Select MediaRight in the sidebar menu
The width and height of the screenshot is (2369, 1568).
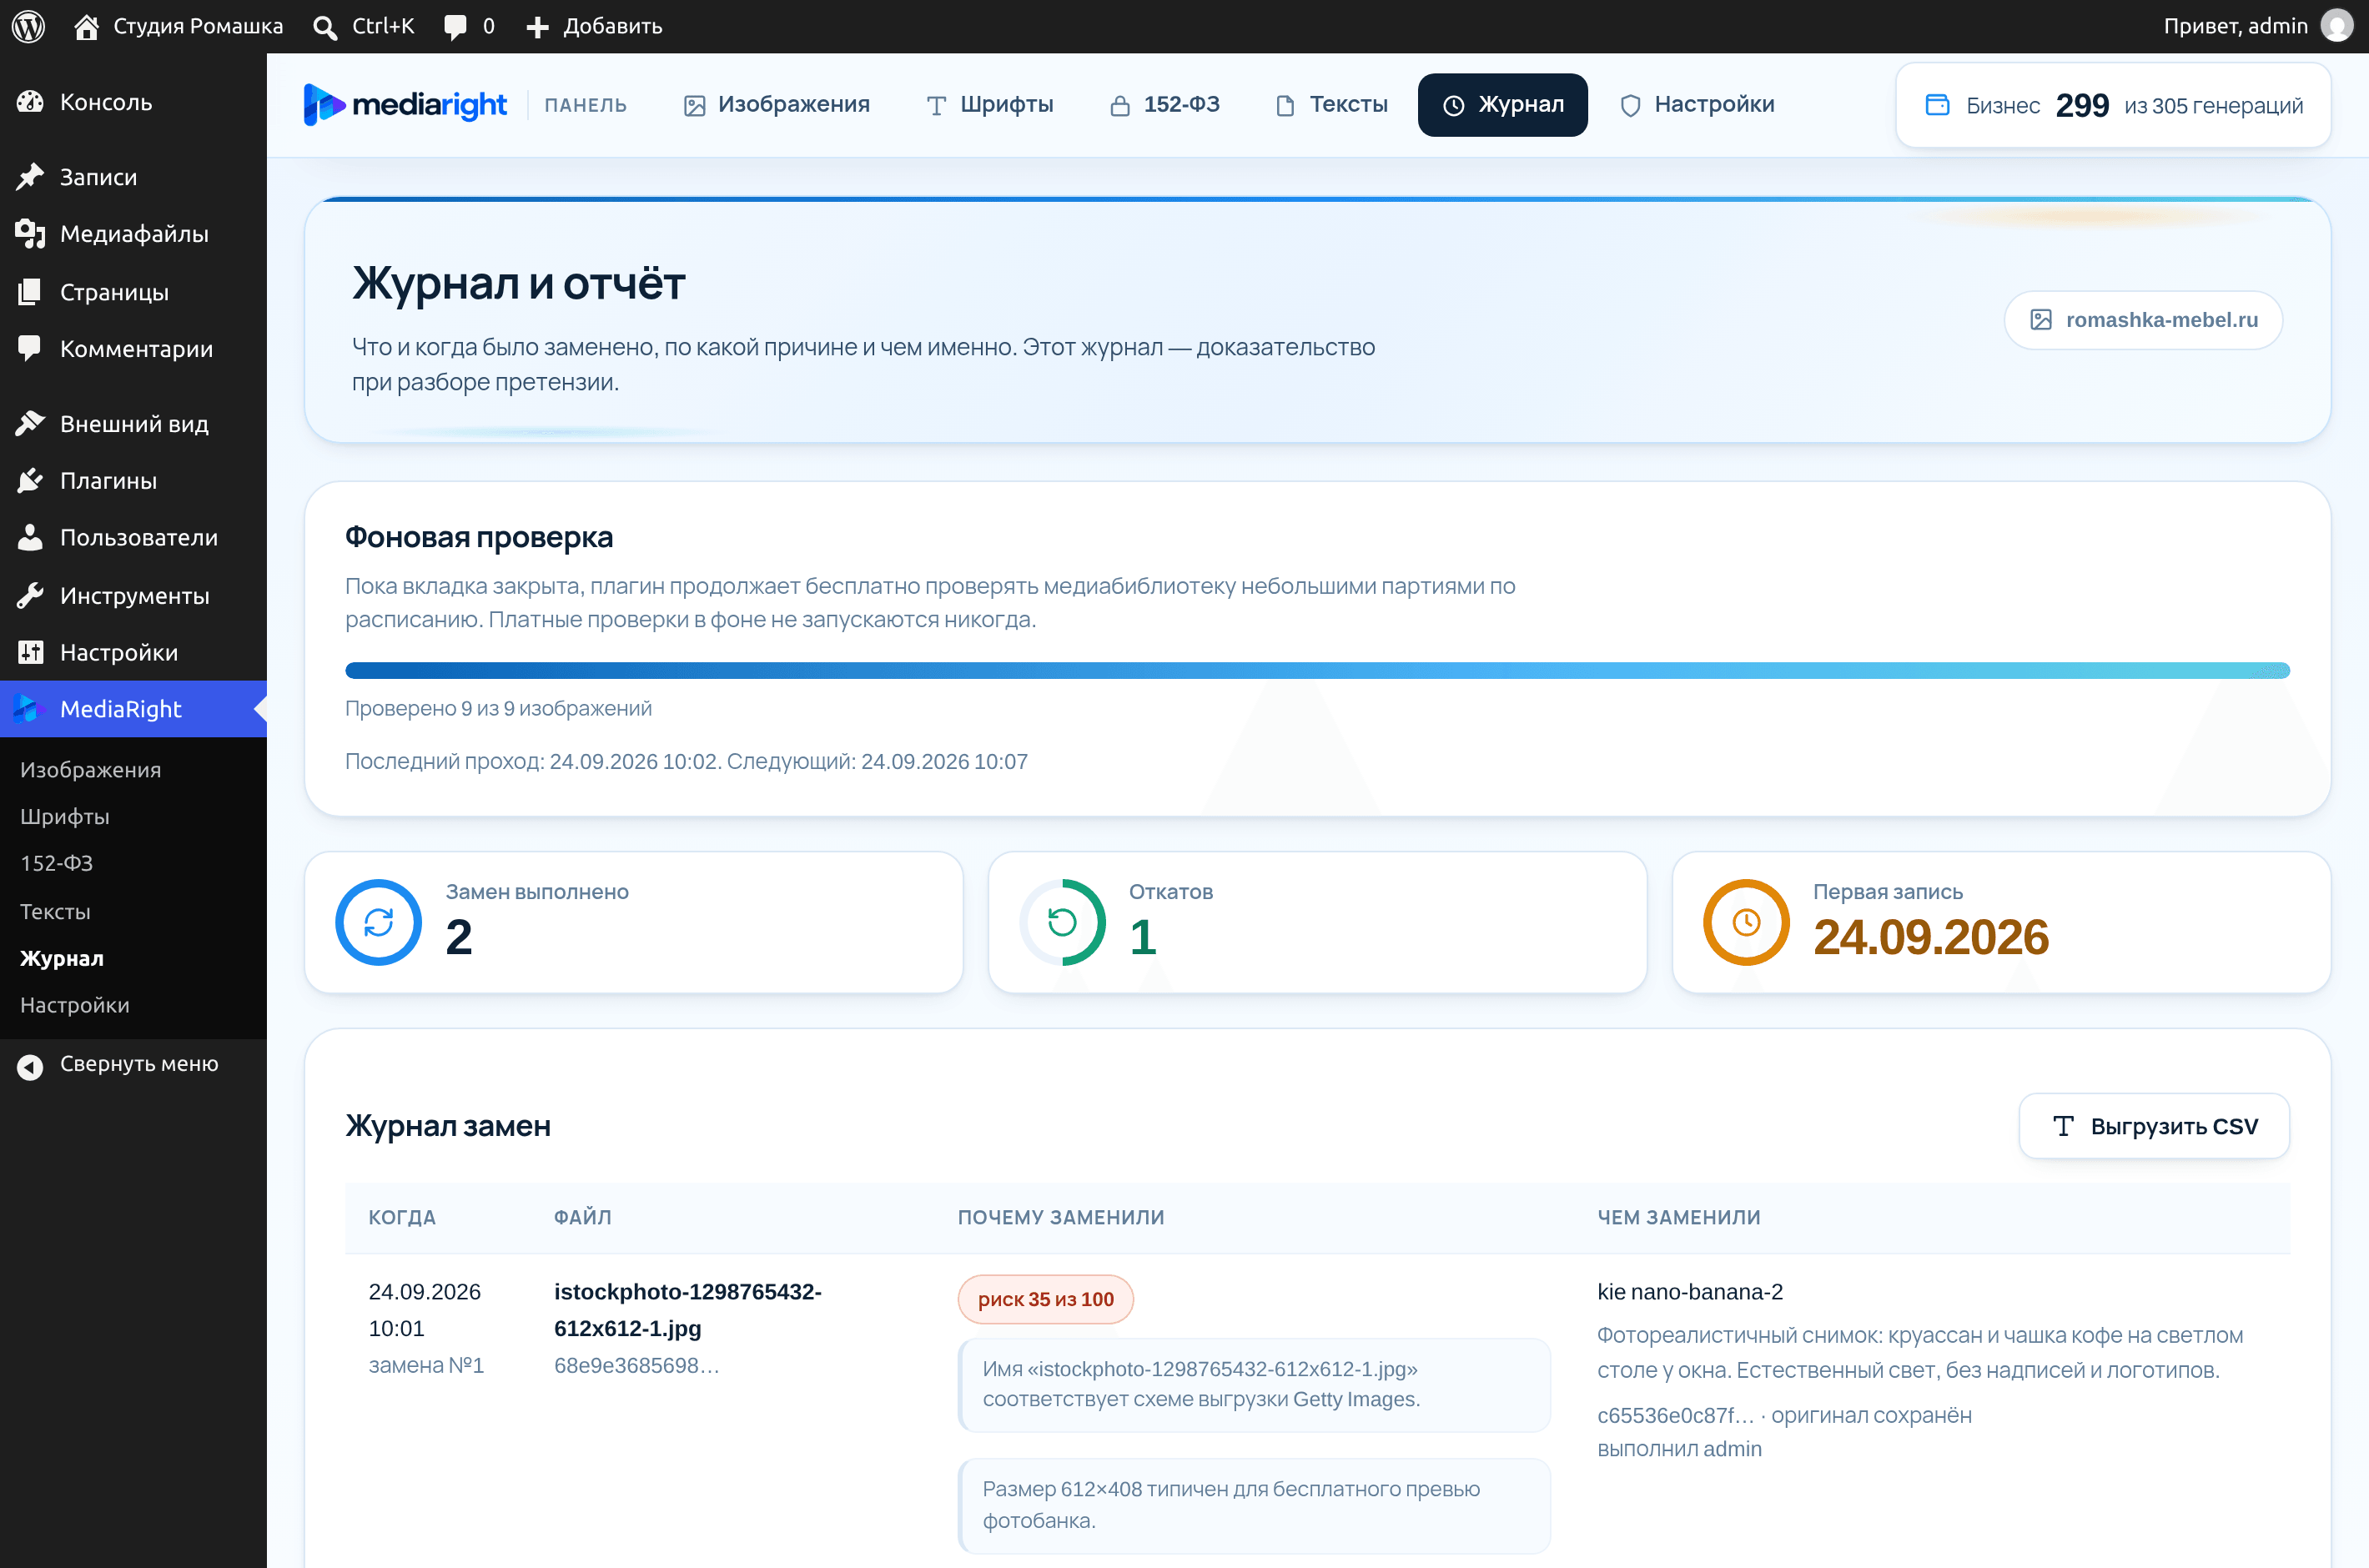click(x=133, y=709)
